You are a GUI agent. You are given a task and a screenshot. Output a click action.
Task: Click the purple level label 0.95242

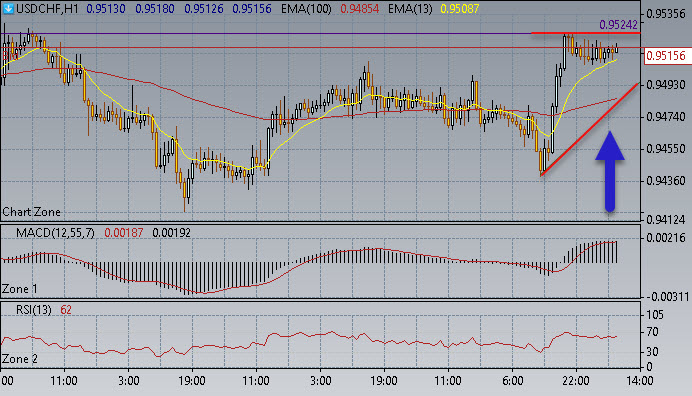pos(618,25)
